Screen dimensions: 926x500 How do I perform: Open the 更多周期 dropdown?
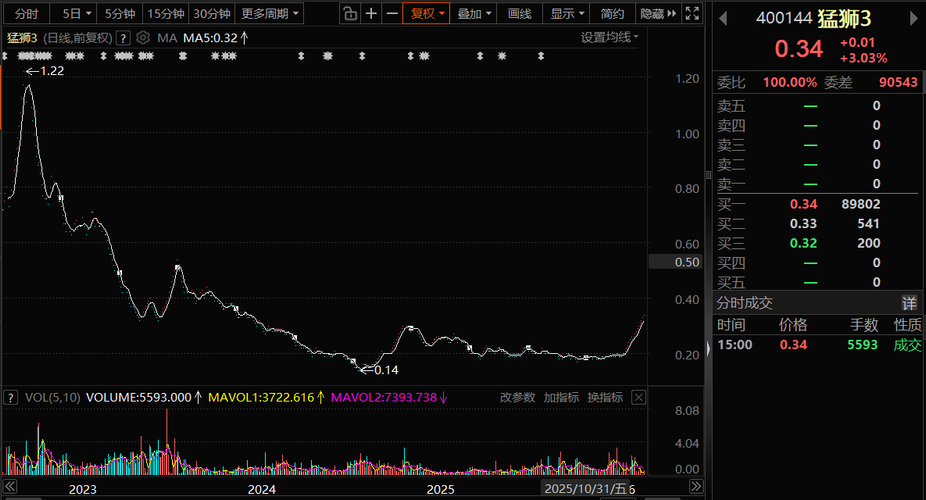pos(269,14)
